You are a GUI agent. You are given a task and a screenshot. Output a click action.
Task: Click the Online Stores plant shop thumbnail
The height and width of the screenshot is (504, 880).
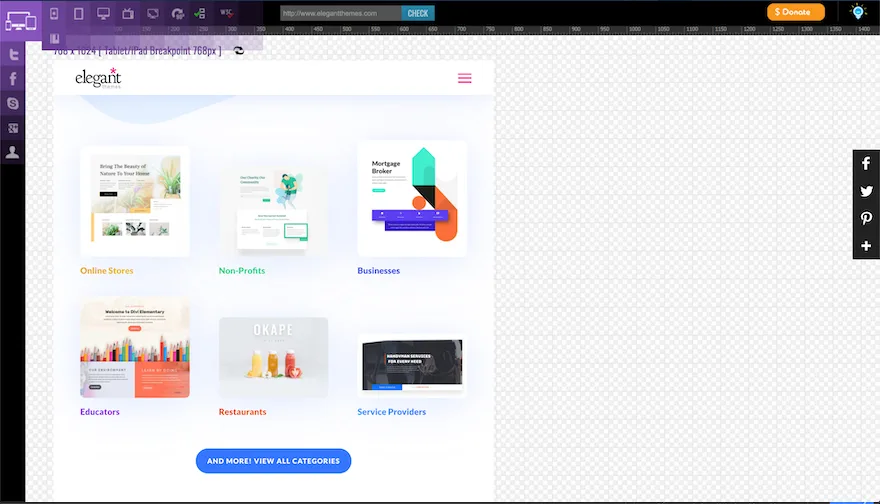pos(135,201)
